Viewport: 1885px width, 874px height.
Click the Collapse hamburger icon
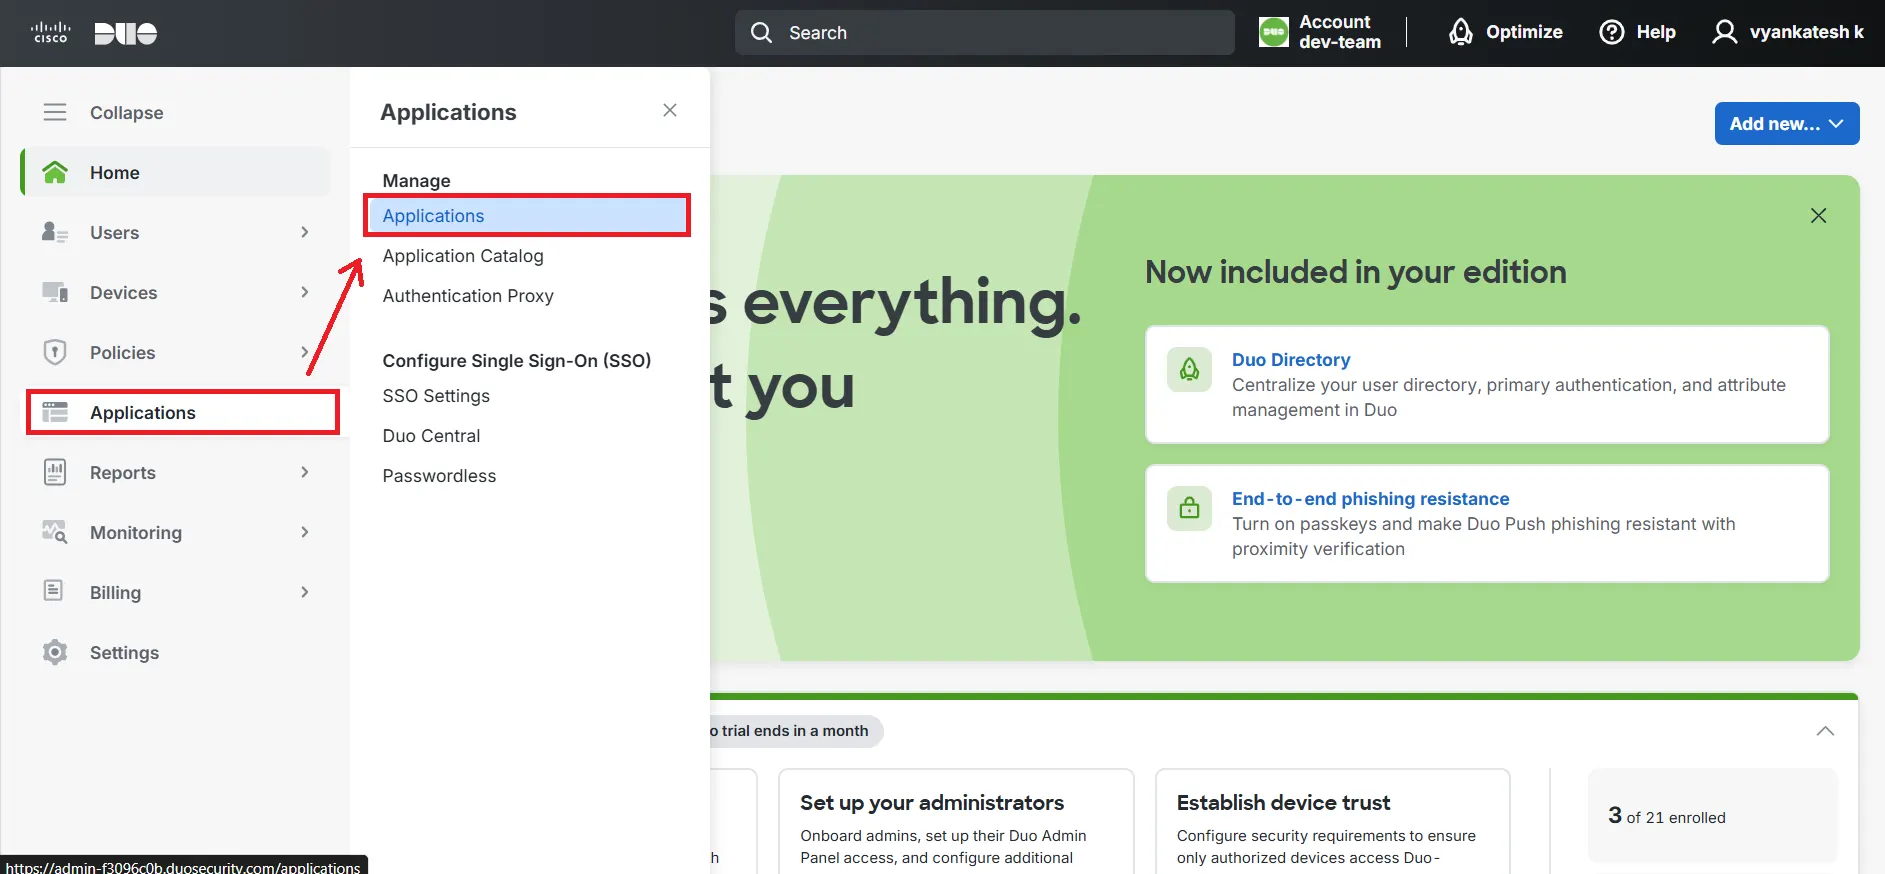tap(55, 112)
